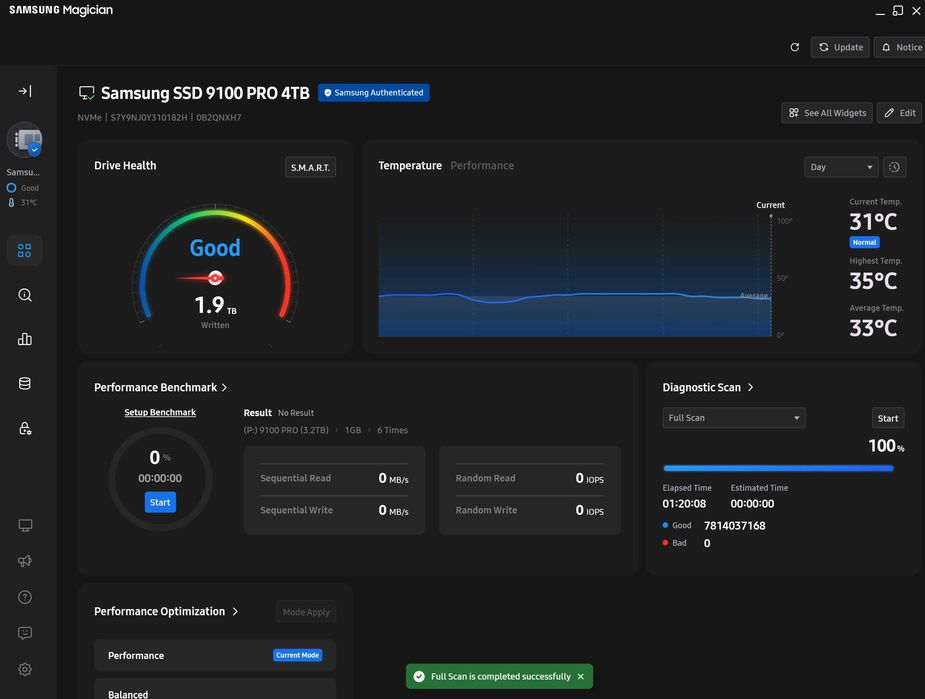Open the Data Management database icon in sidebar
This screenshot has height=699, width=925.
(25, 383)
